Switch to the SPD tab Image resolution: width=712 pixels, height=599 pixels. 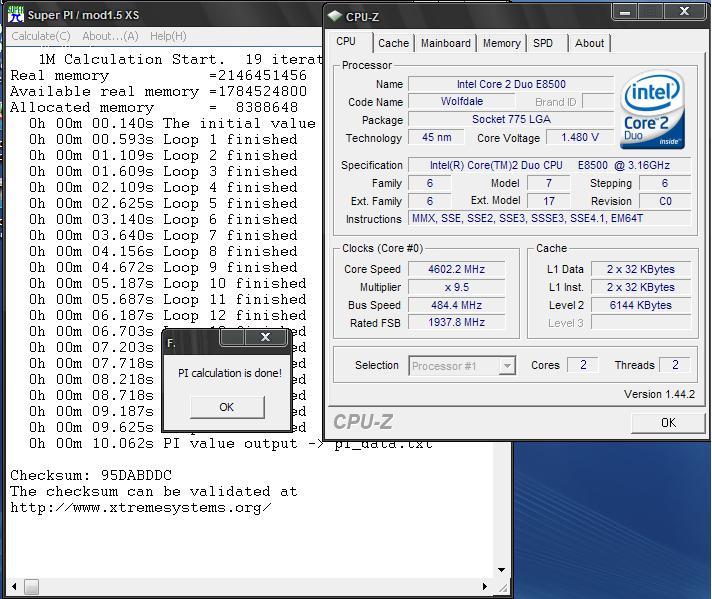pyautogui.click(x=543, y=43)
